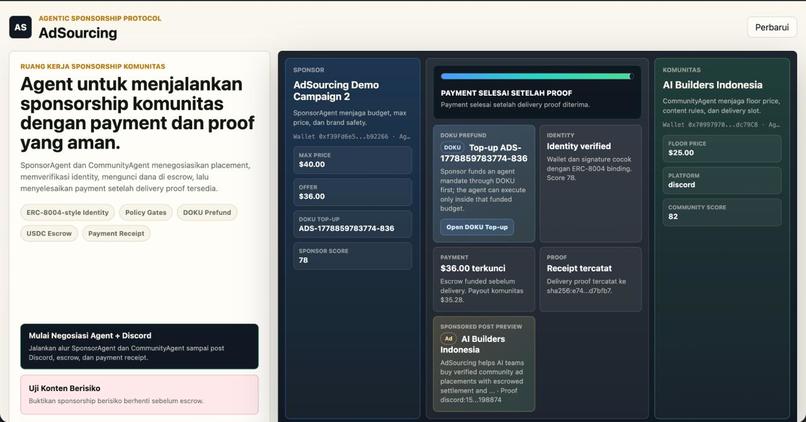Click the Floor Price $25.00 field
This screenshot has width=806, height=422.
click(722, 149)
